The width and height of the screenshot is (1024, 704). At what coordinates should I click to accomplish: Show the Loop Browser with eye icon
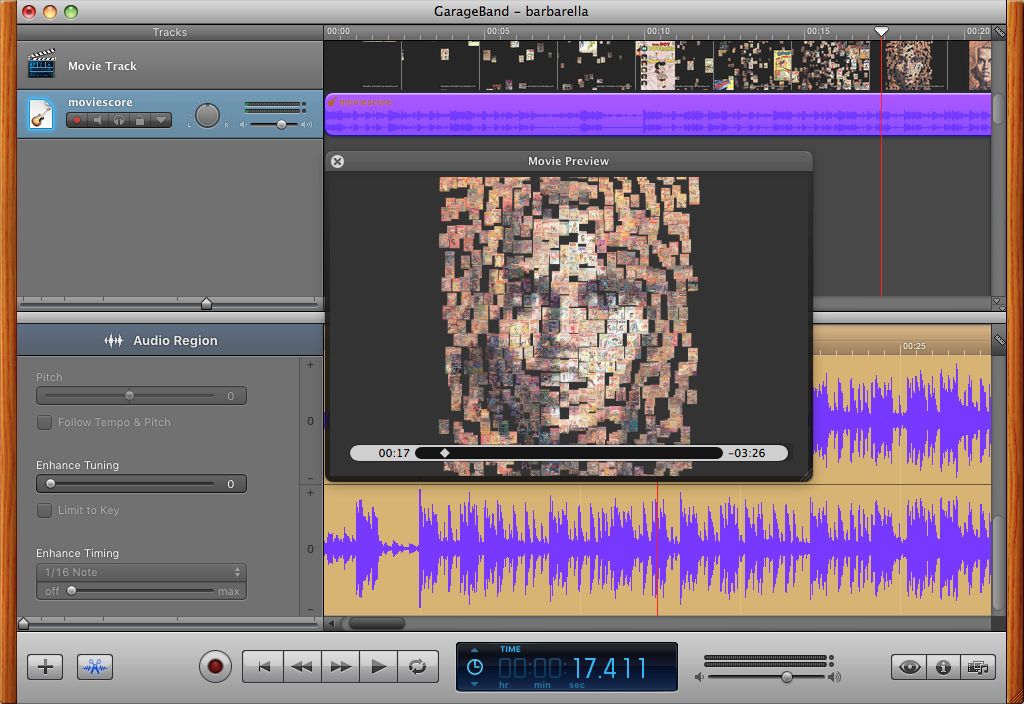(x=909, y=667)
